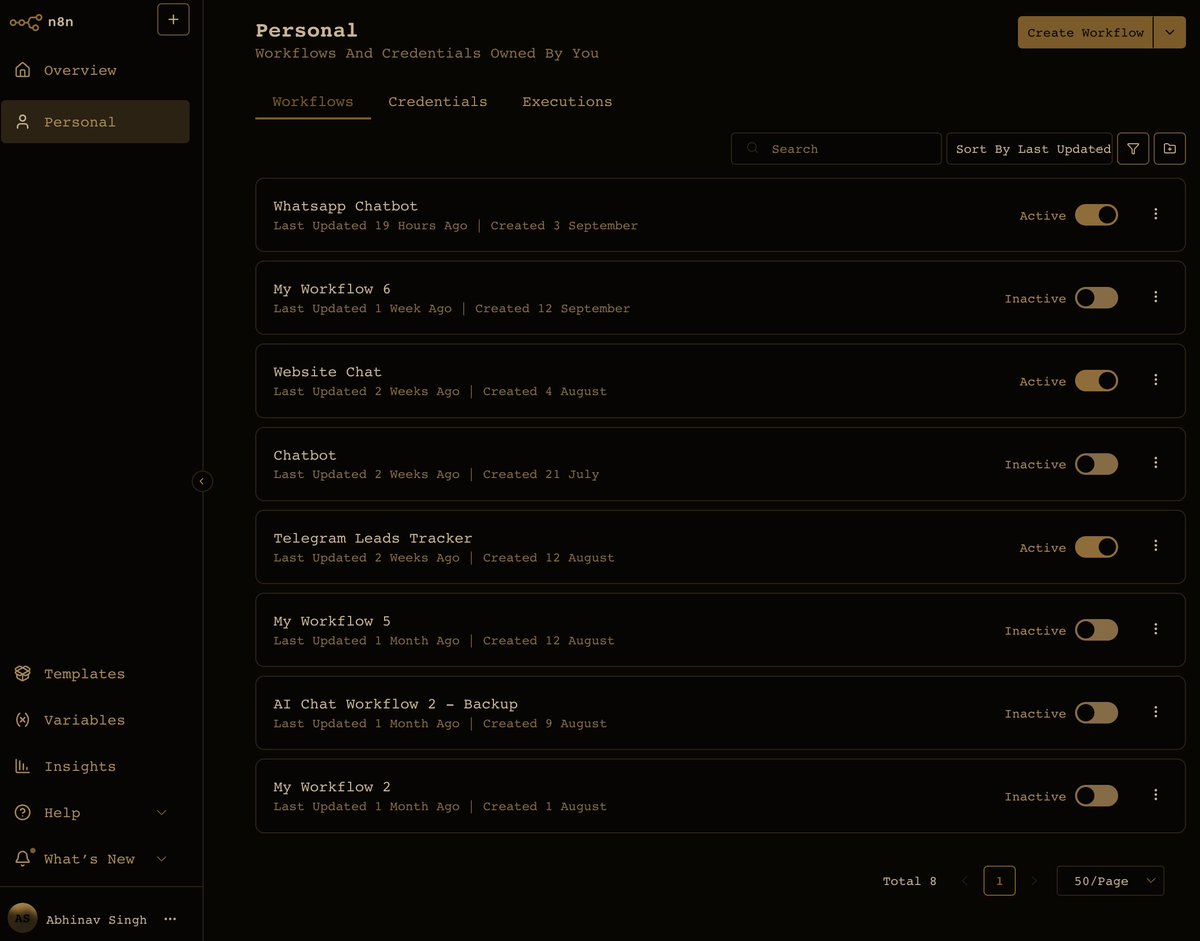Open the Website Chat workflow
The image size is (1200, 941).
pos(720,381)
